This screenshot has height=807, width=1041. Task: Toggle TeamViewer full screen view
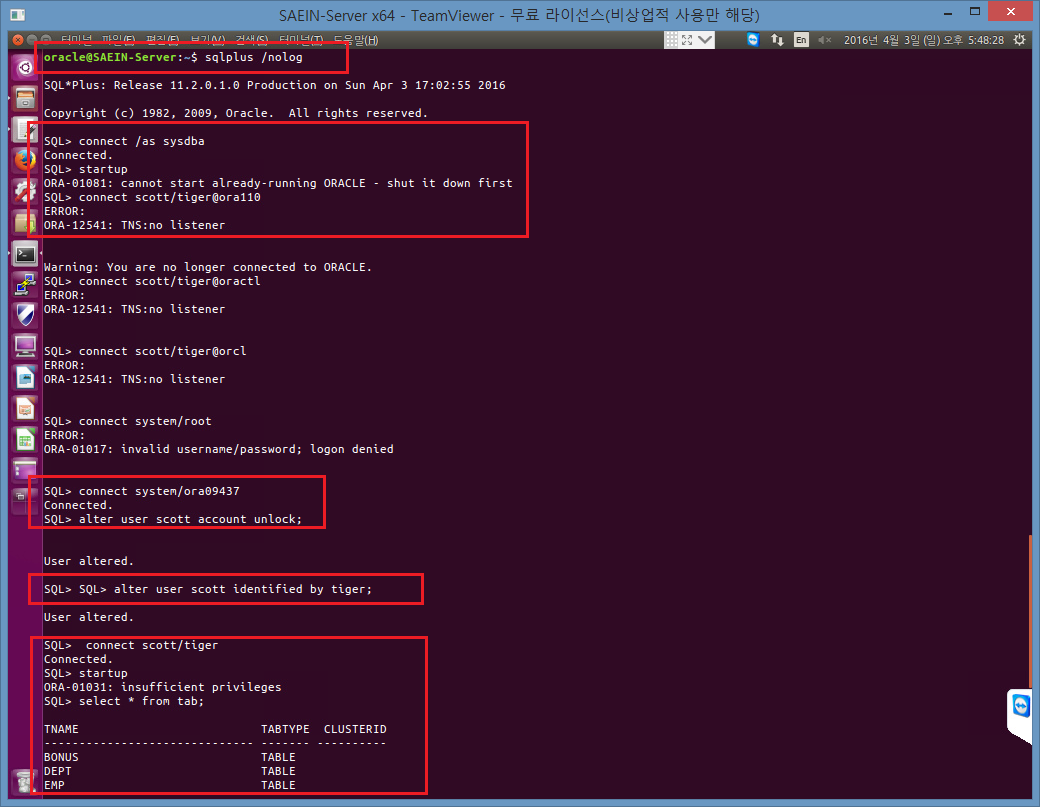click(687, 40)
